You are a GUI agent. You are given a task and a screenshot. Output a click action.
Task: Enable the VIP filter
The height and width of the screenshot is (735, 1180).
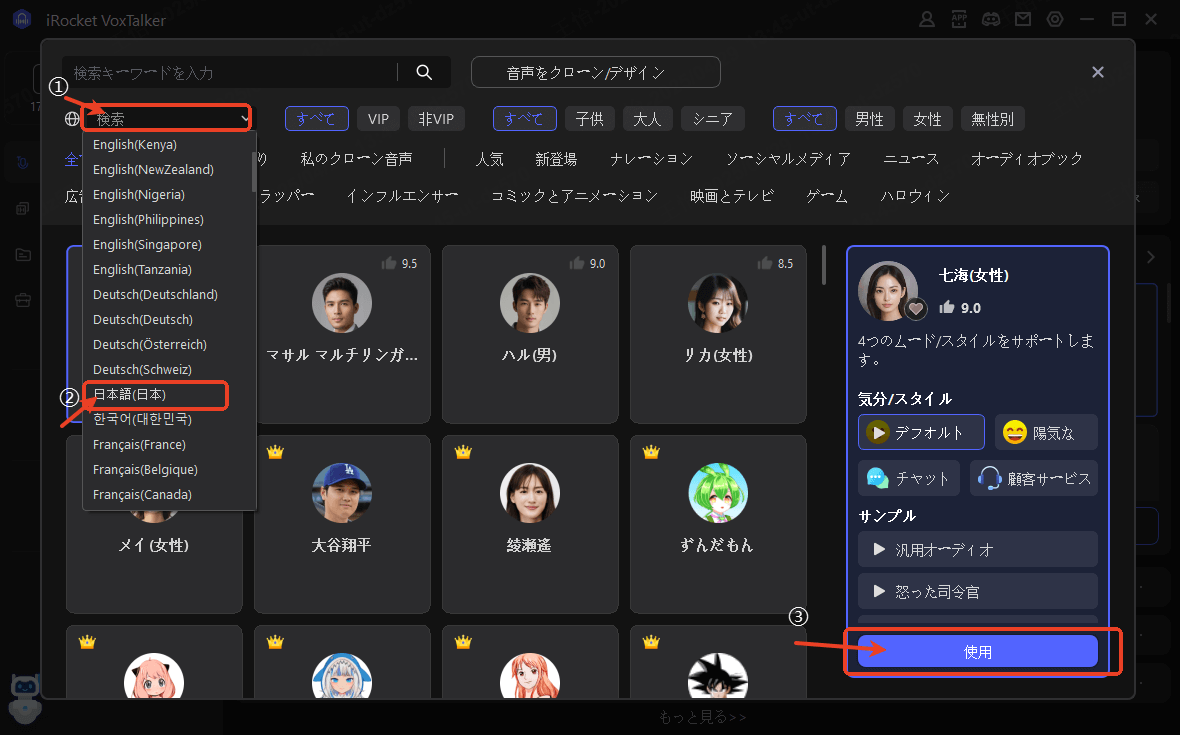378,119
